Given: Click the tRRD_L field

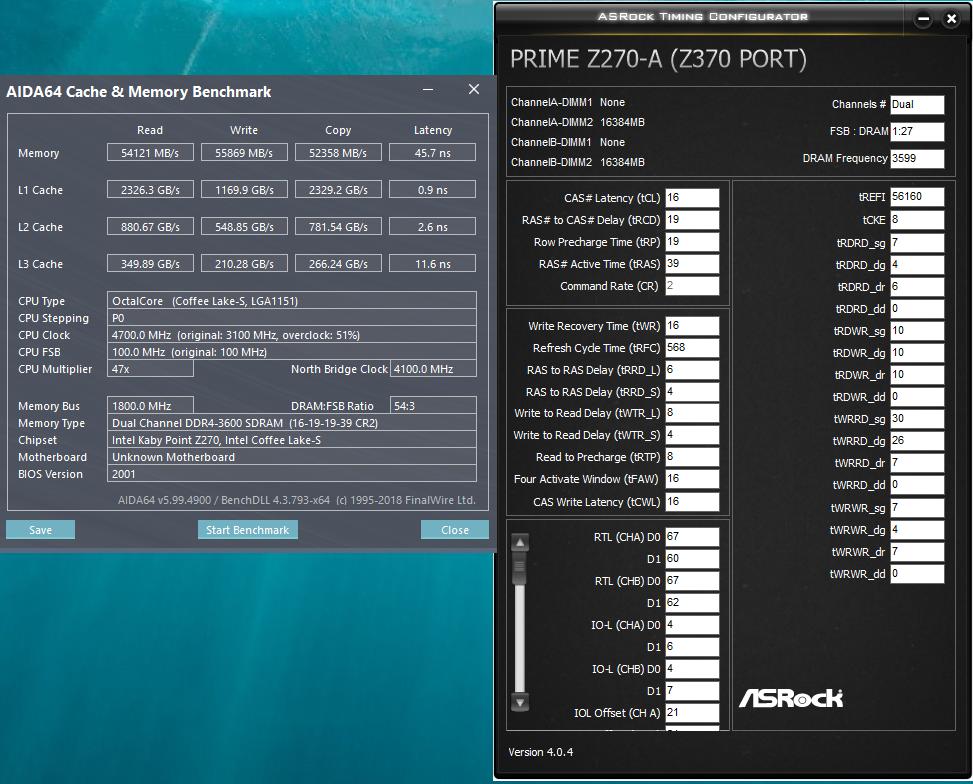Looking at the screenshot, I should 692,370.
